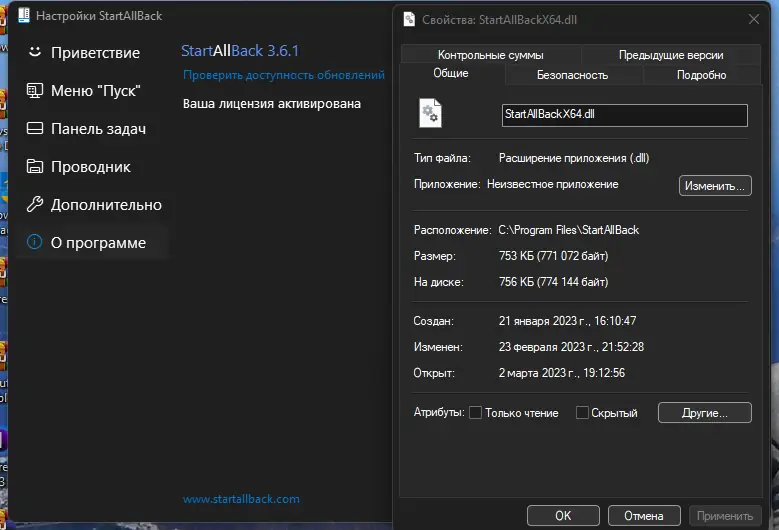
Task: Open the www.startallback.com link
Action: tap(241, 499)
